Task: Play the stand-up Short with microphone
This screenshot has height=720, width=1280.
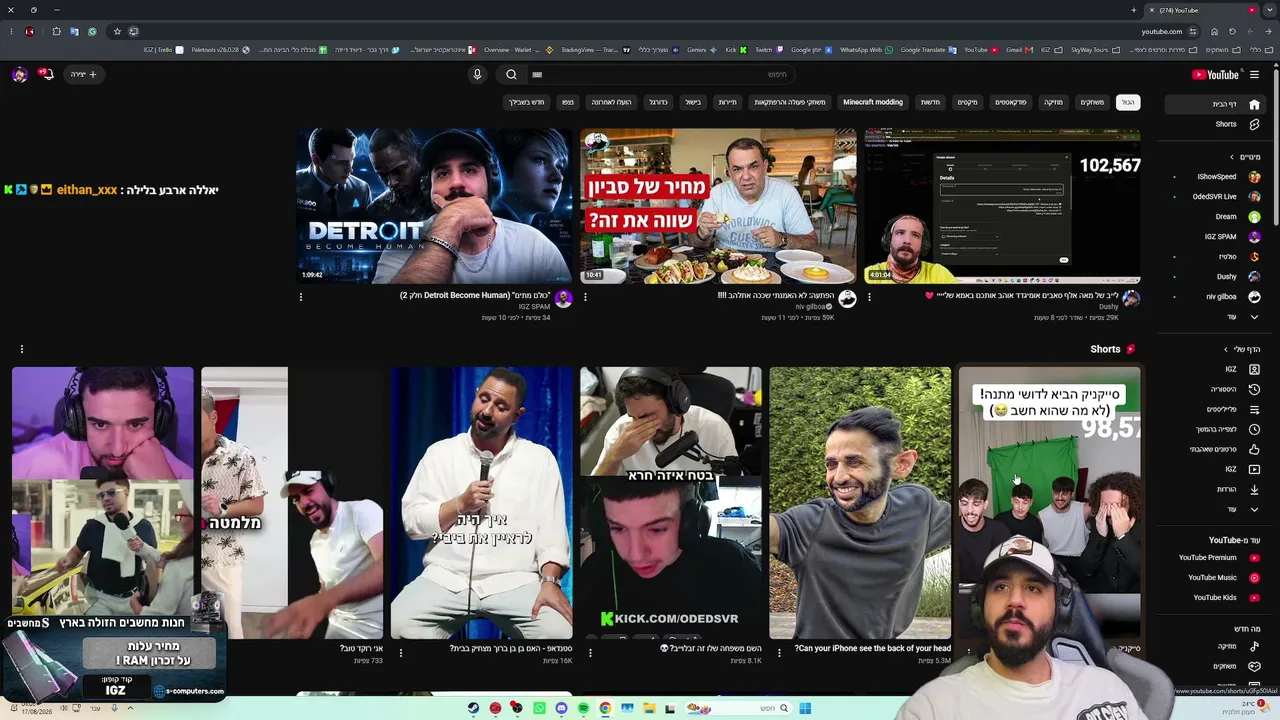Action: coord(481,502)
